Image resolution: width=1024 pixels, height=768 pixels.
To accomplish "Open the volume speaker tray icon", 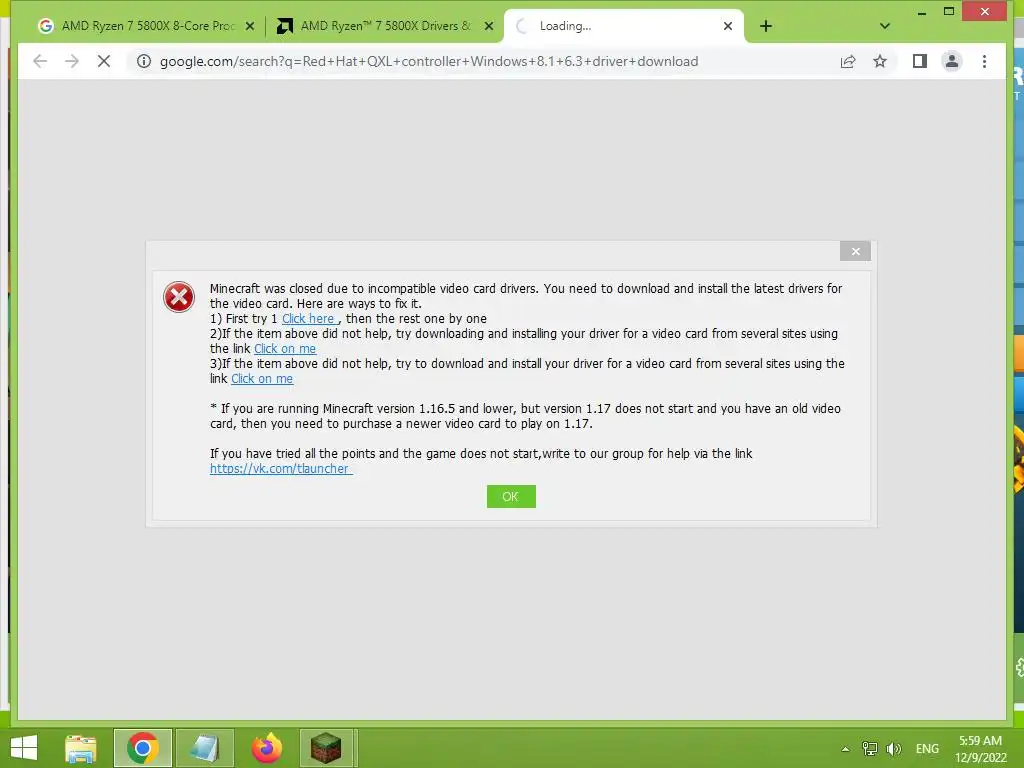I will [x=894, y=749].
